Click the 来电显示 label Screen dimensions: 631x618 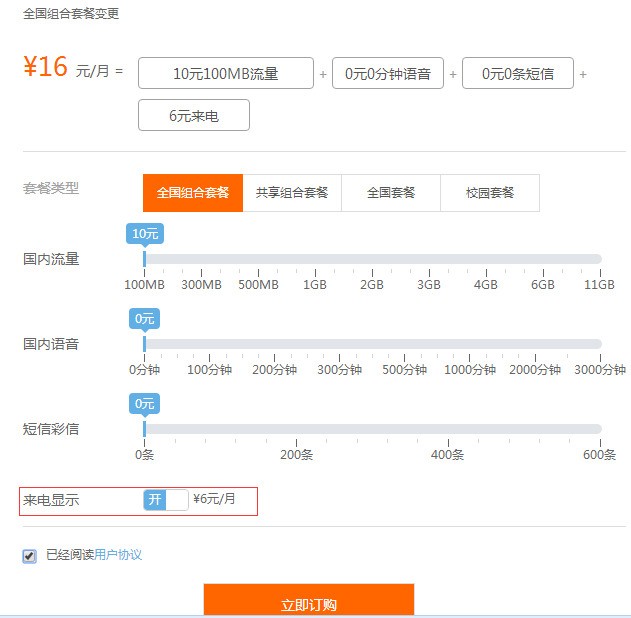pyautogui.click(x=51, y=500)
